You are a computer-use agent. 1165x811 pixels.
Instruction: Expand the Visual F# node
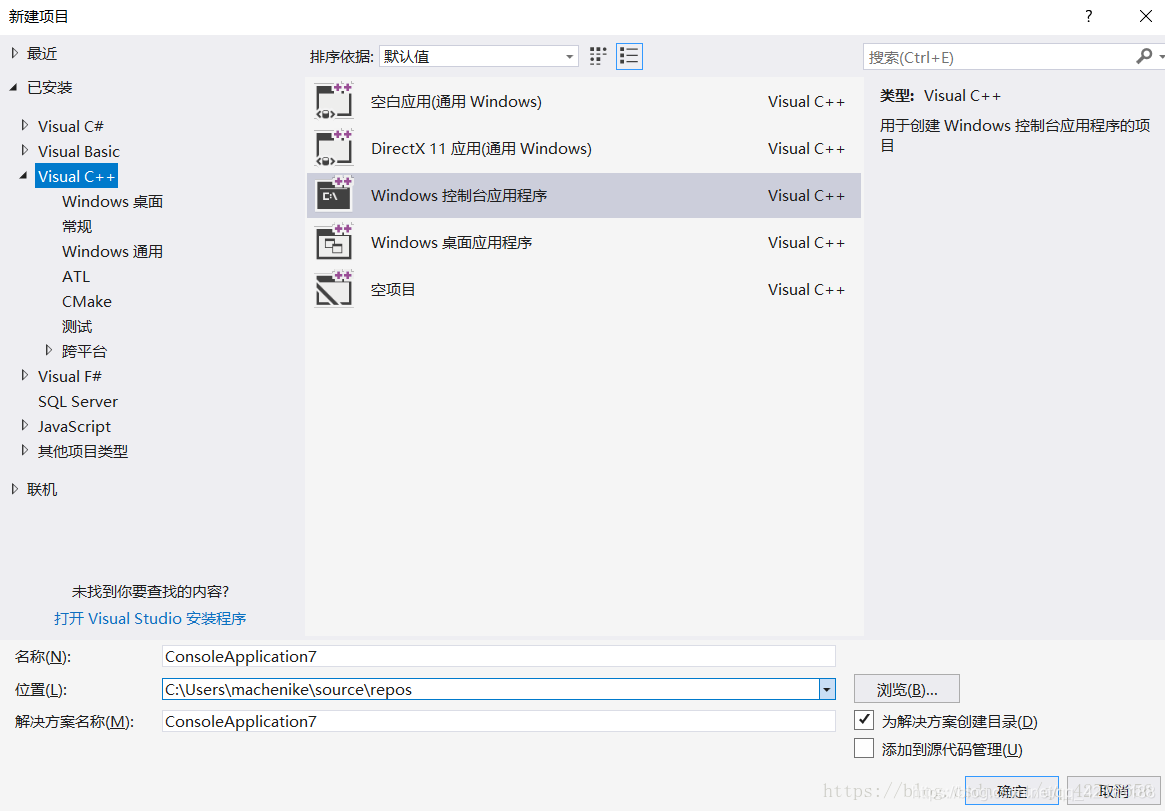(x=26, y=376)
